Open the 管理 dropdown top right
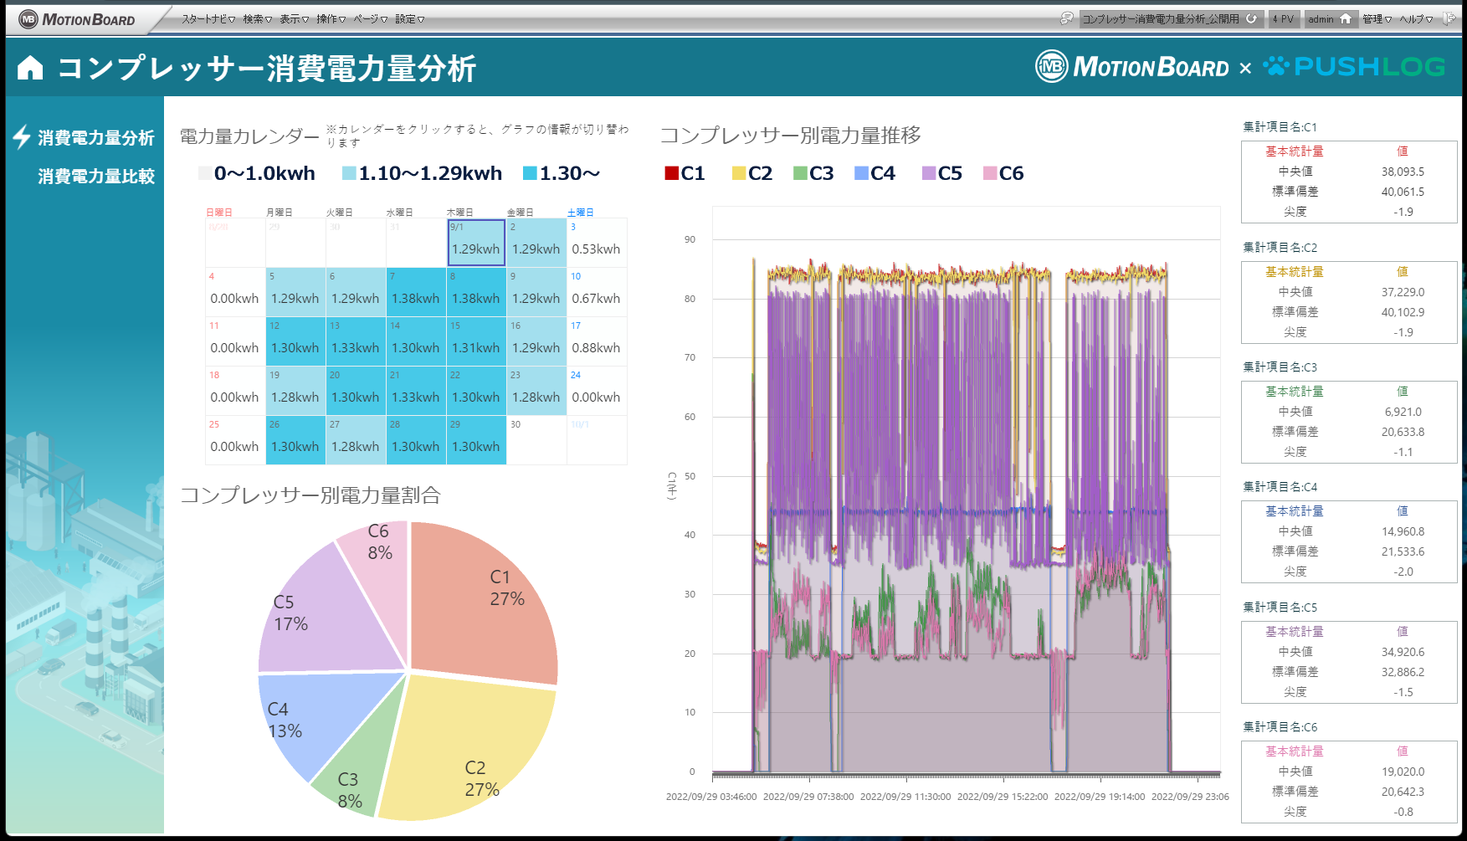Image resolution: width=1467 pixels, height=841 pixels. tap(1376, 18)
